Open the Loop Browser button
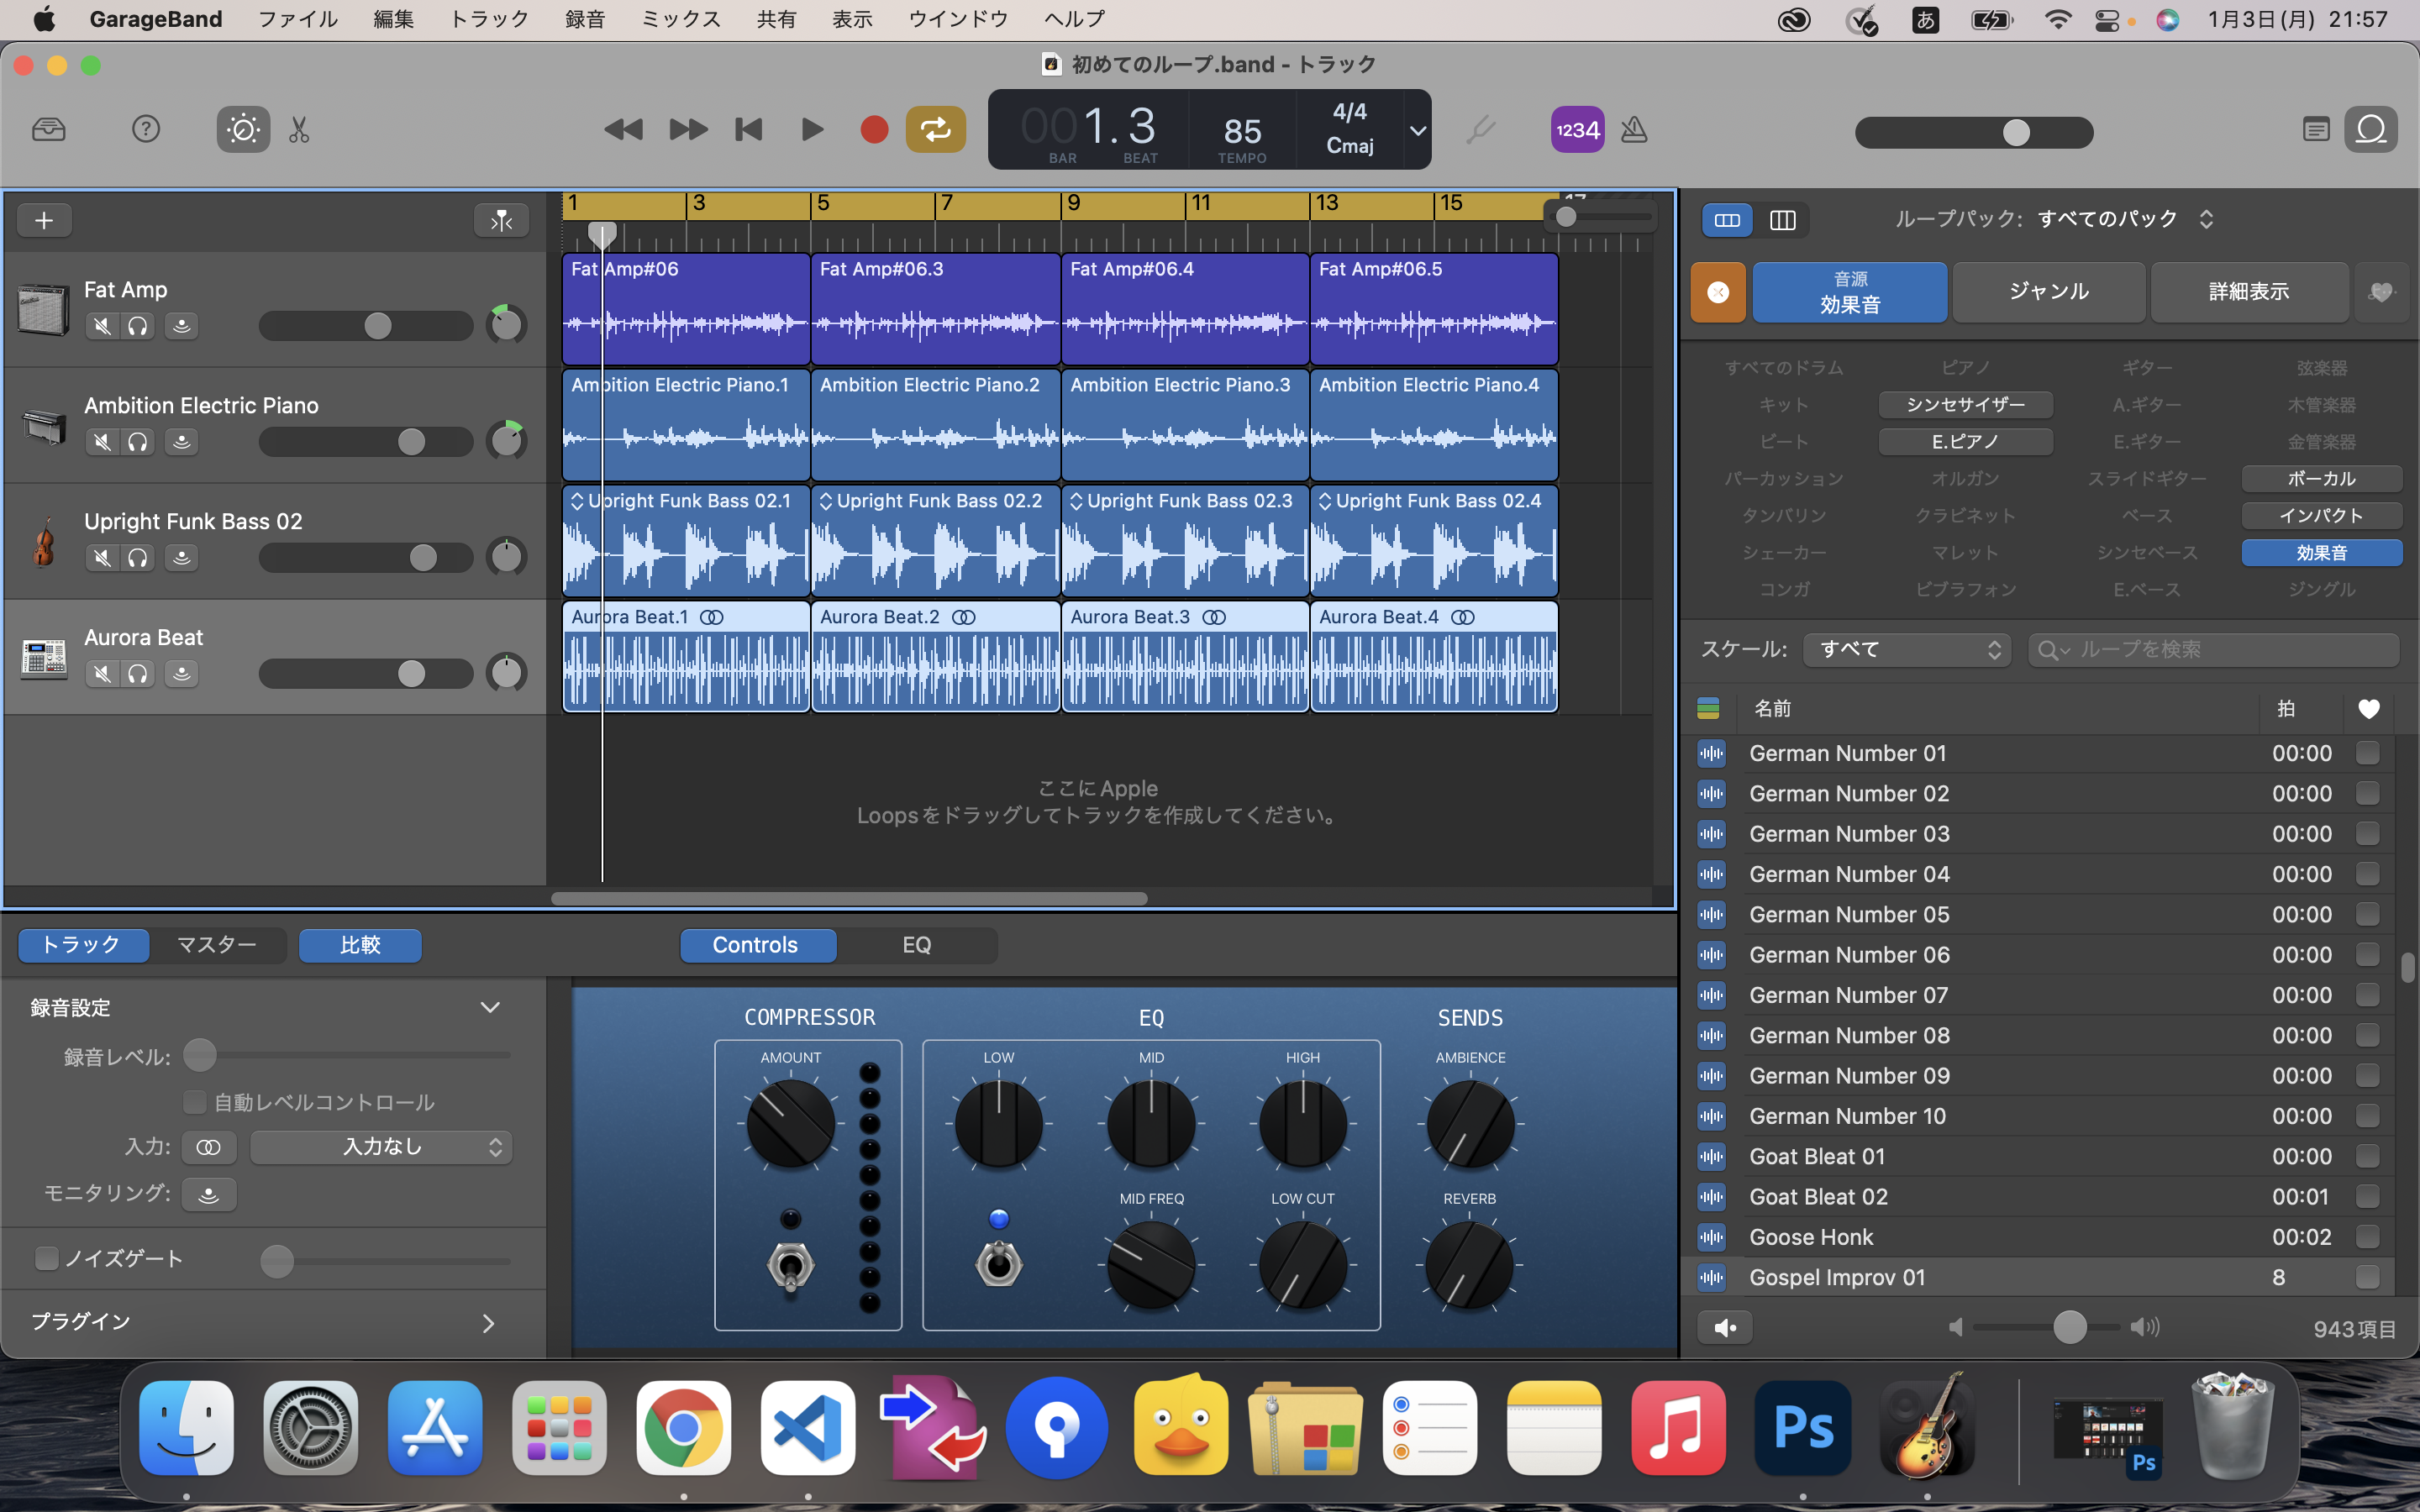The height and width of the screenshot is (1512, 2420). pos(2371,130)
